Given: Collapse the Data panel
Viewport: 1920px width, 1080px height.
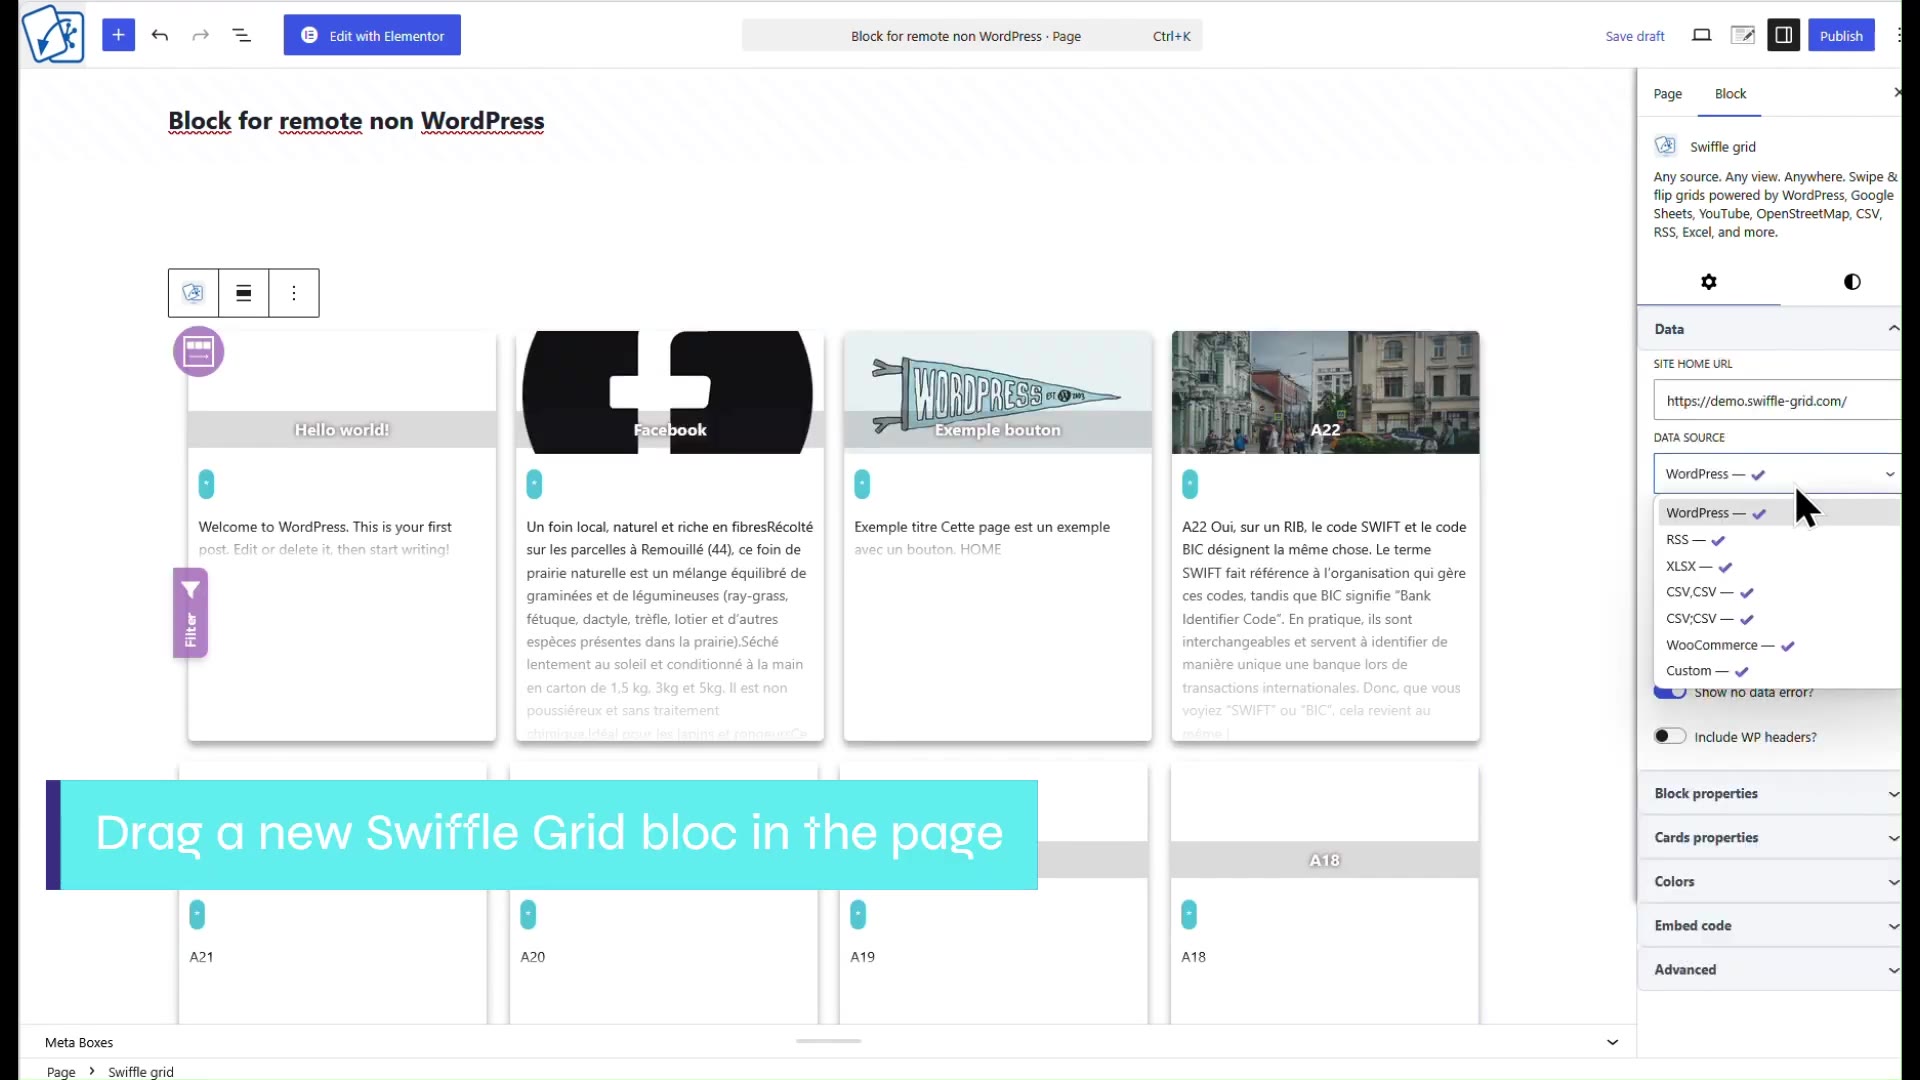Looking at the screenshot, I should coord(1769,329).
